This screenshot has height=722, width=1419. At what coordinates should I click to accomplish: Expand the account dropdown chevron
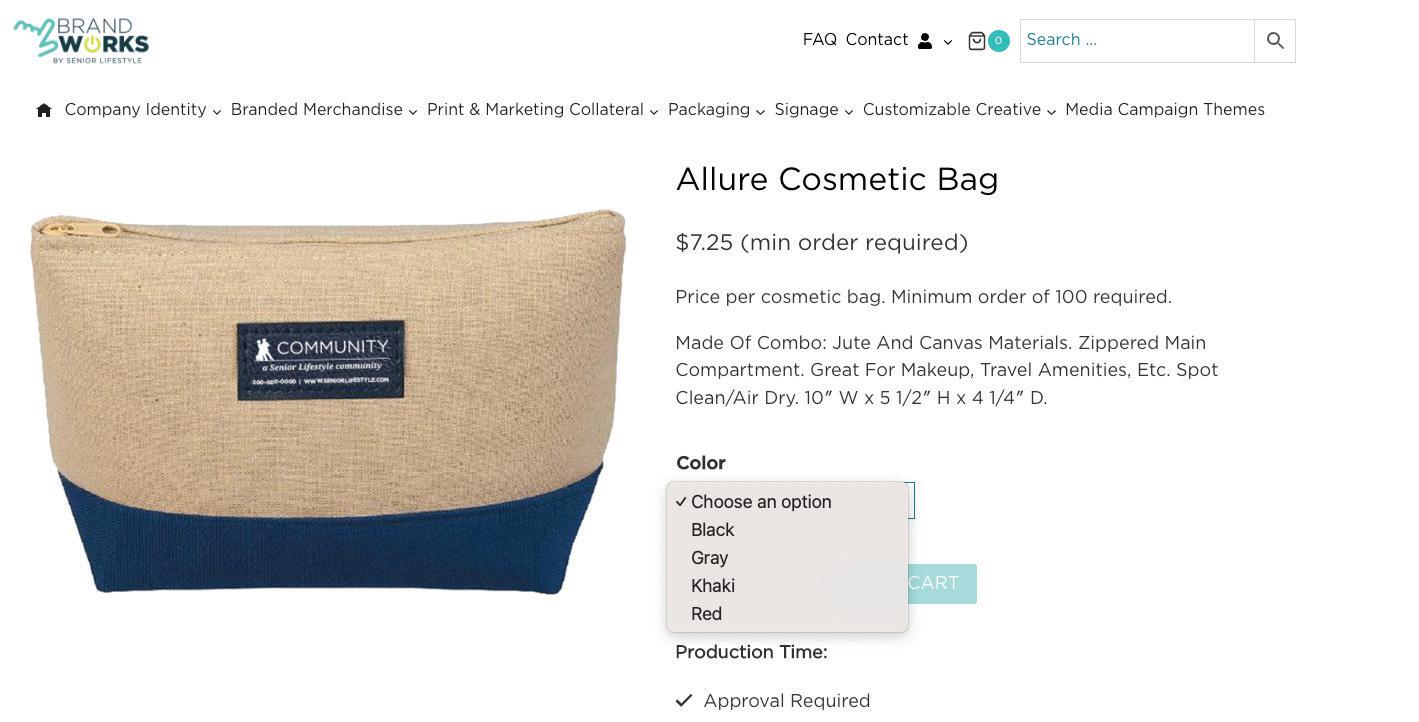click(948, 42)
